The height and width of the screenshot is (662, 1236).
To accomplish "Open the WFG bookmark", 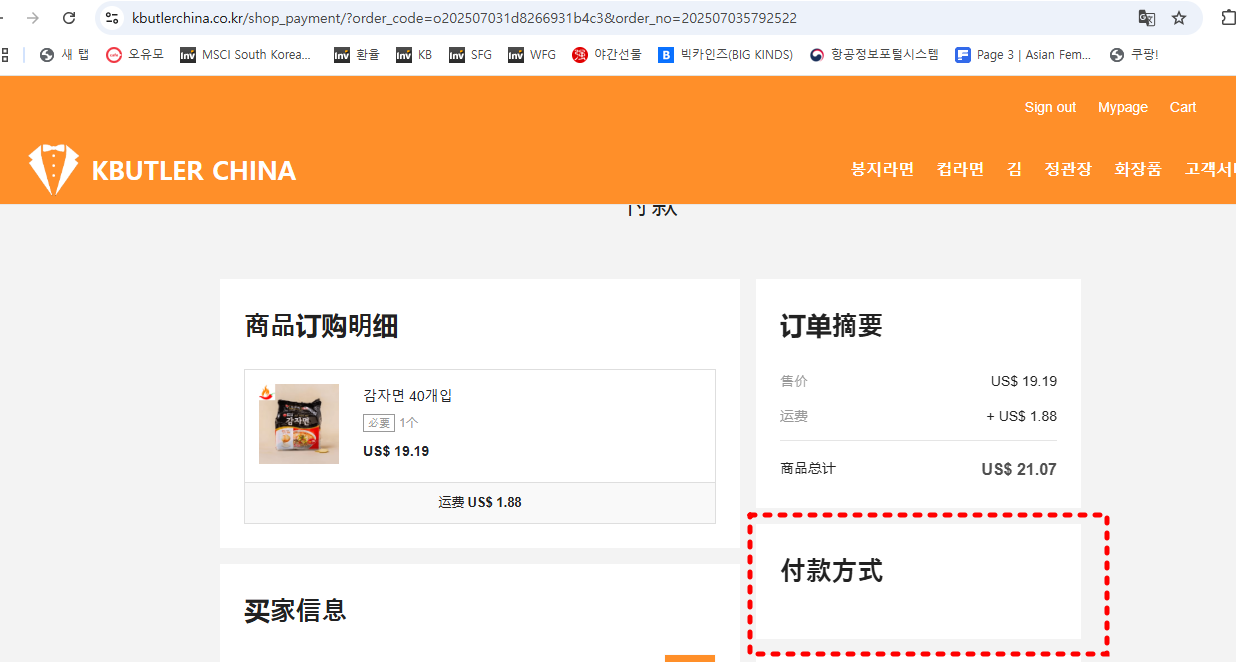I will tap(532, 55).
